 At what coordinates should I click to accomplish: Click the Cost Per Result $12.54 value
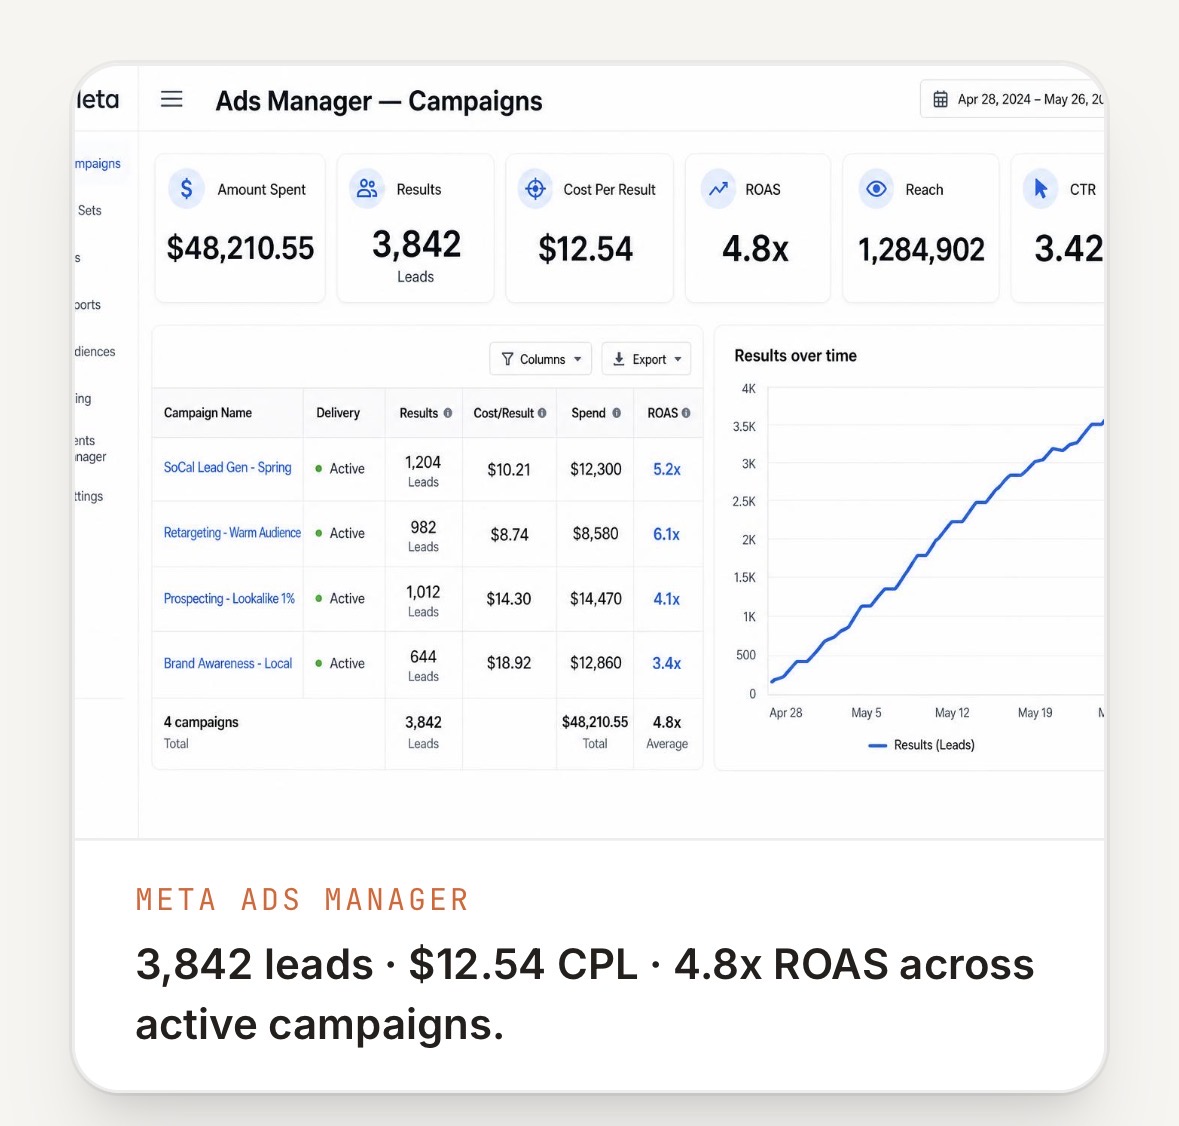tap(586, 249)
